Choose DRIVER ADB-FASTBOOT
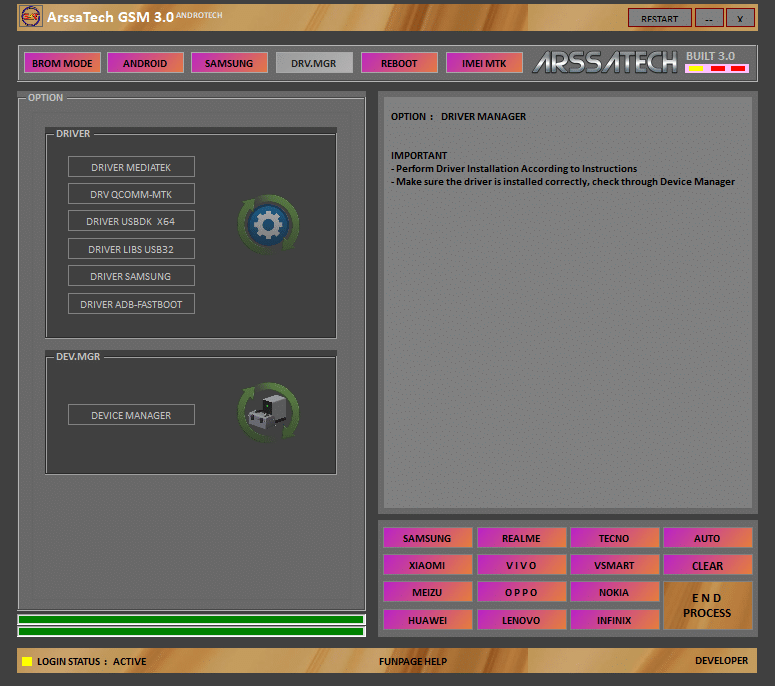The width and height of the screenshot is (775, 686). pyautogui.click(x=131, y=304)
